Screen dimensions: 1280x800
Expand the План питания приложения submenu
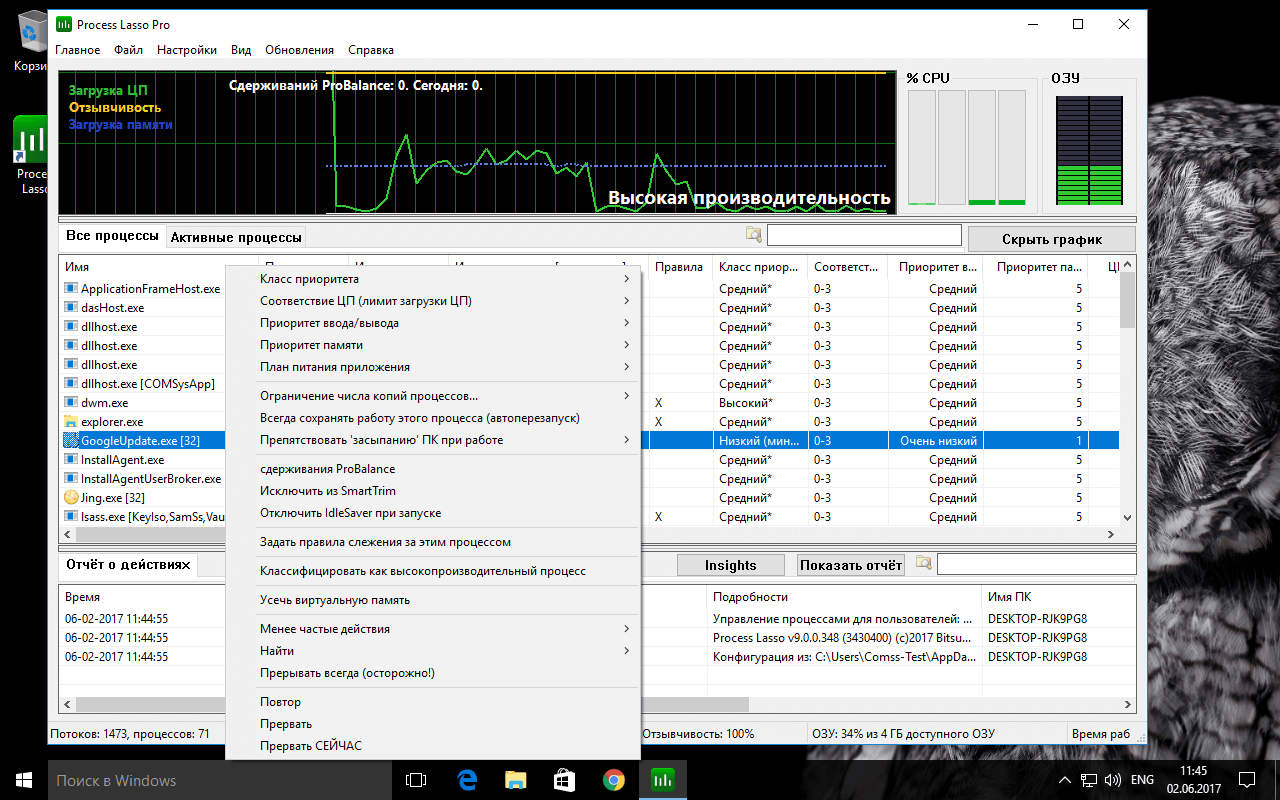coord(433,367)
